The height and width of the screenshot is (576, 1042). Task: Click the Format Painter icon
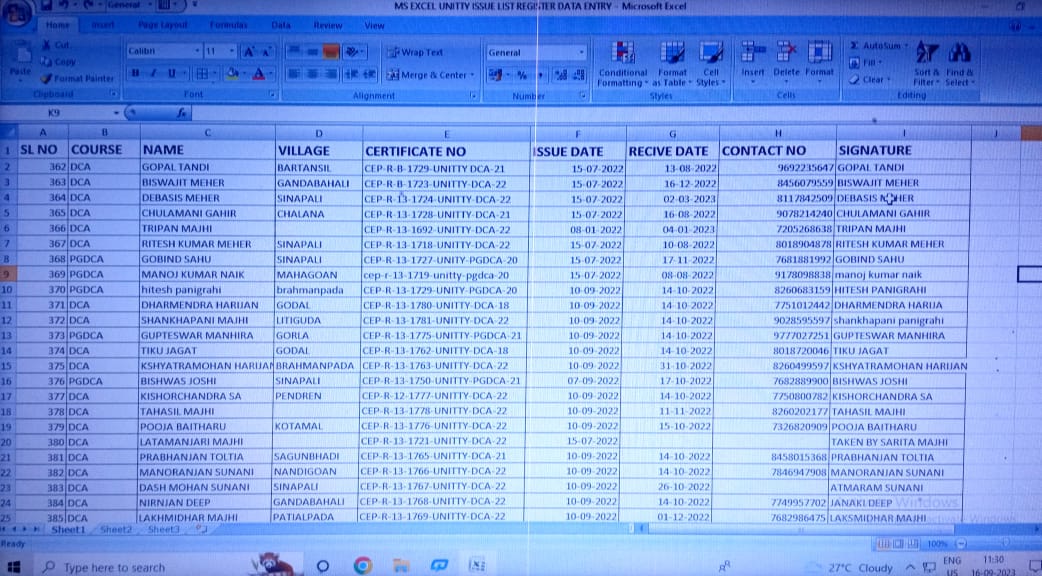pyautogui.click(x=46, y=78)
